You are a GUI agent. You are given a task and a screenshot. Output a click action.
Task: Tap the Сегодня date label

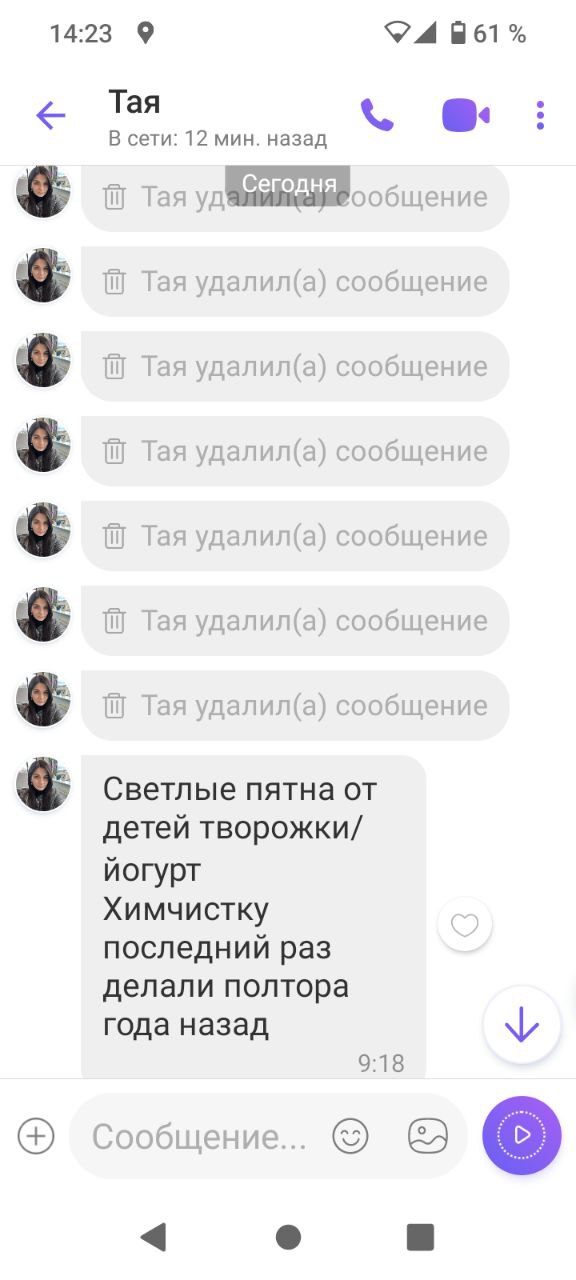click(x=288, y=184)
